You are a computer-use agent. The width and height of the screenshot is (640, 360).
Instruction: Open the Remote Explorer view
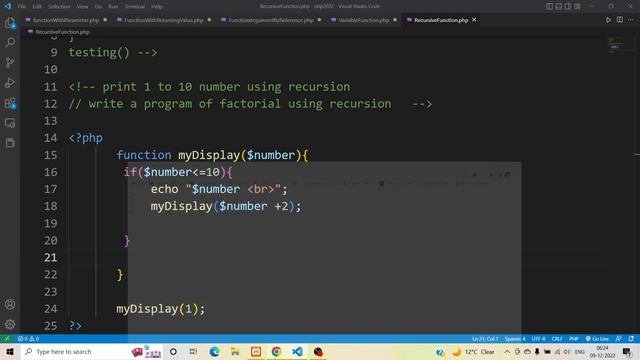point(10,123)
